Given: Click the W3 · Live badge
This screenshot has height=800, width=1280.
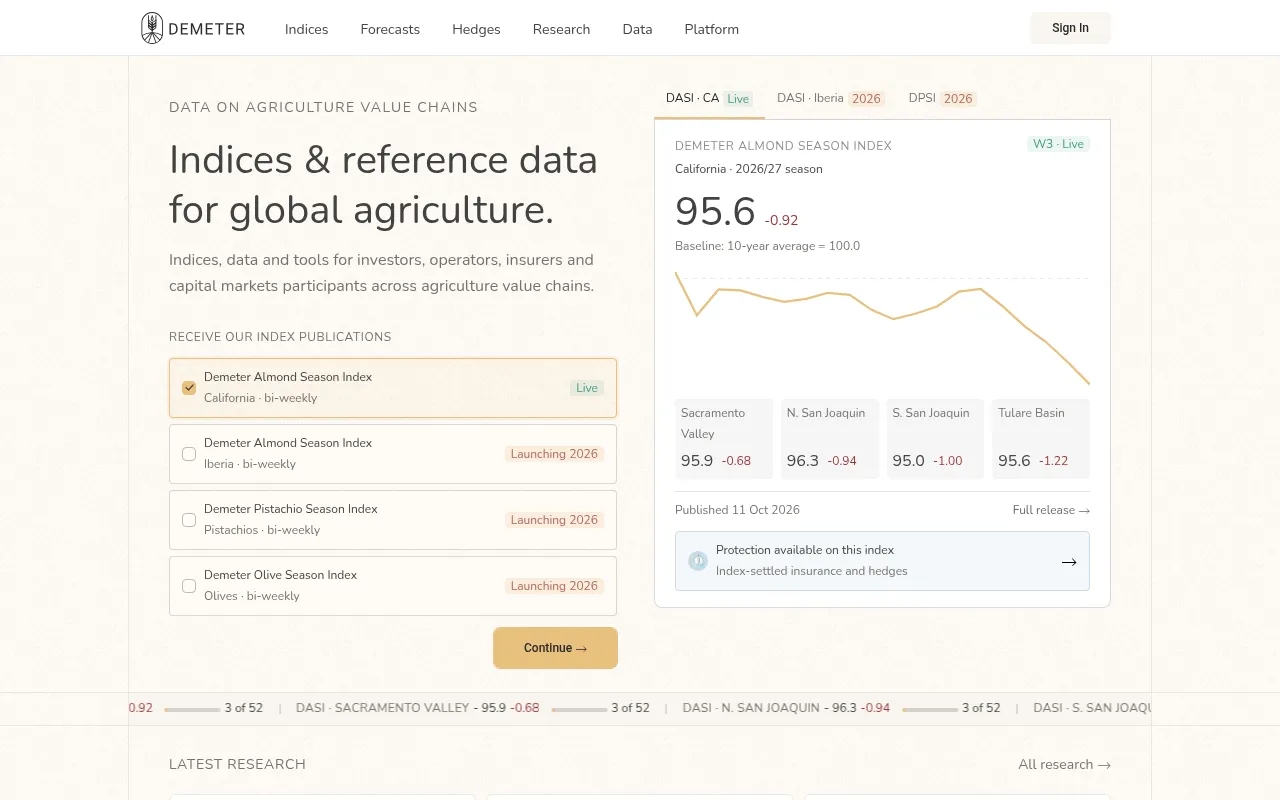Looking at the screenshot, I should pos(1058,144).
